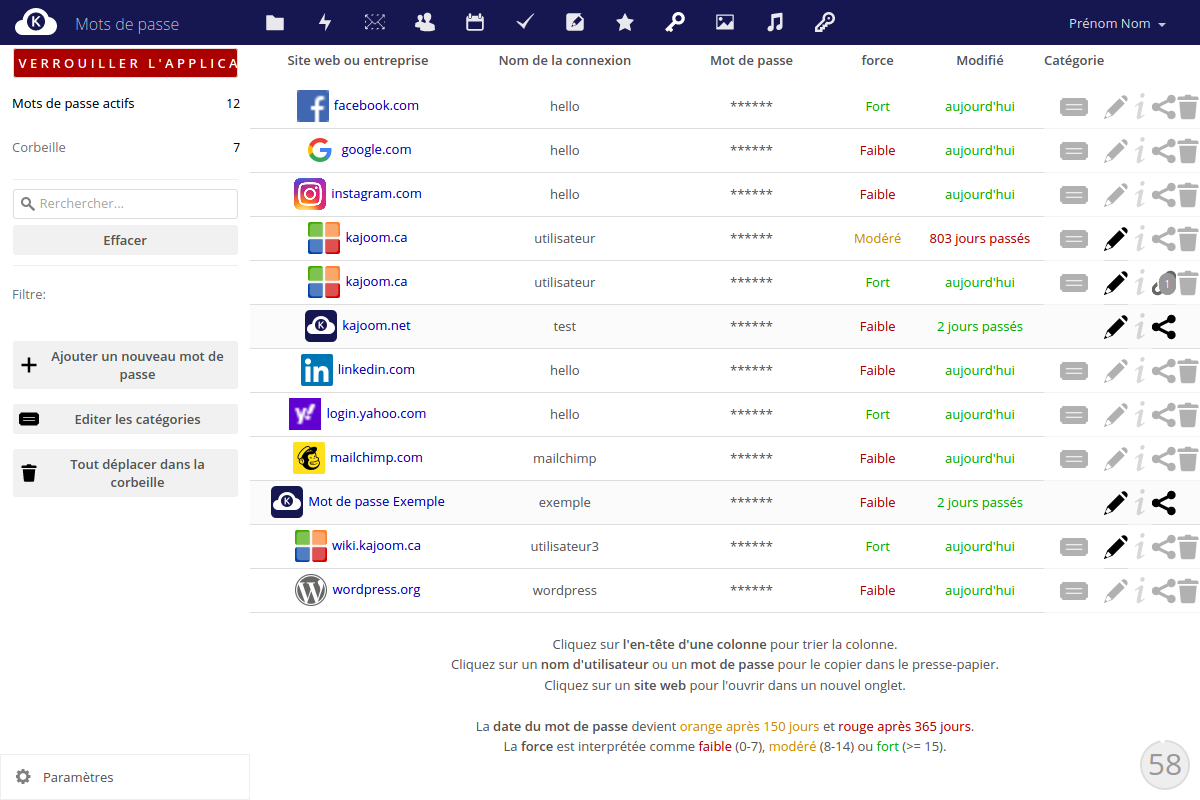Open the star Bookmarks icon

[625, 22]
